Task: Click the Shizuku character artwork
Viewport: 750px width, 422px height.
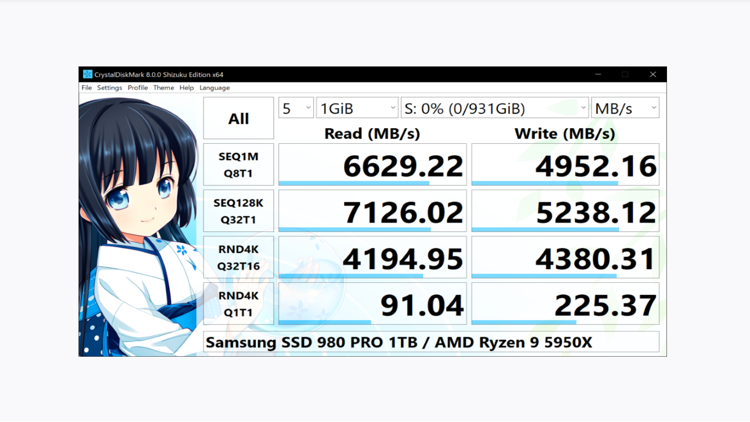Action: click(x=139, y=225)
